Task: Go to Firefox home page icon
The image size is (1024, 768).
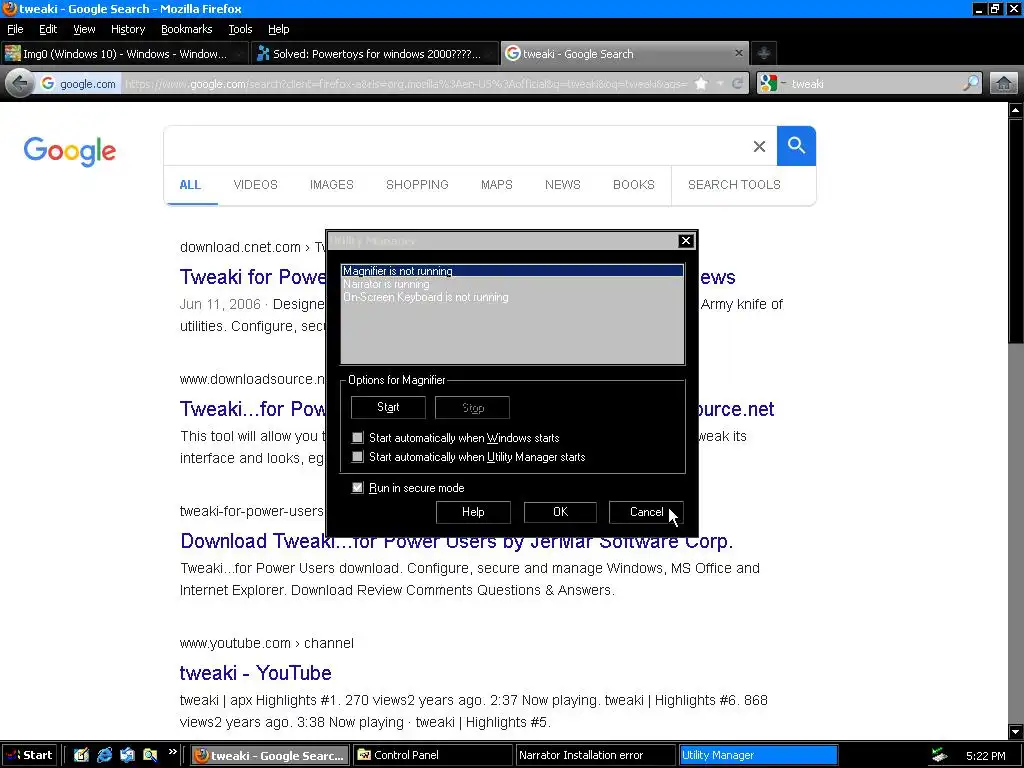Action: coord(1004,84)
